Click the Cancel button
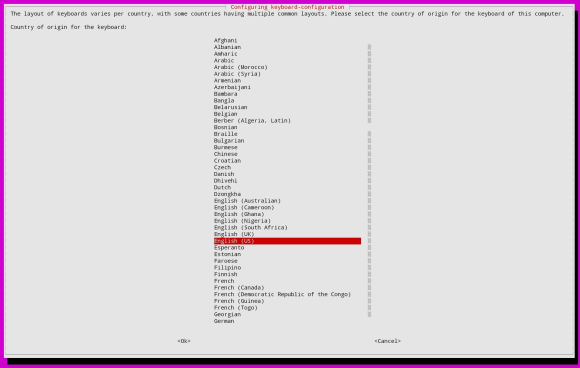Viewport: 580px width, 368px height. pyautogui.click(x=387, y=341)
